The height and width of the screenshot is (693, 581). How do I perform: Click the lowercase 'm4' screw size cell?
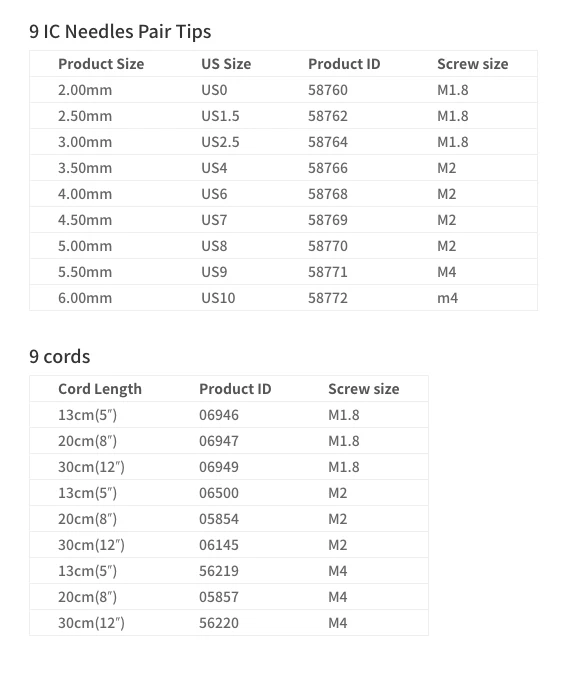click(x=448, y=298)
